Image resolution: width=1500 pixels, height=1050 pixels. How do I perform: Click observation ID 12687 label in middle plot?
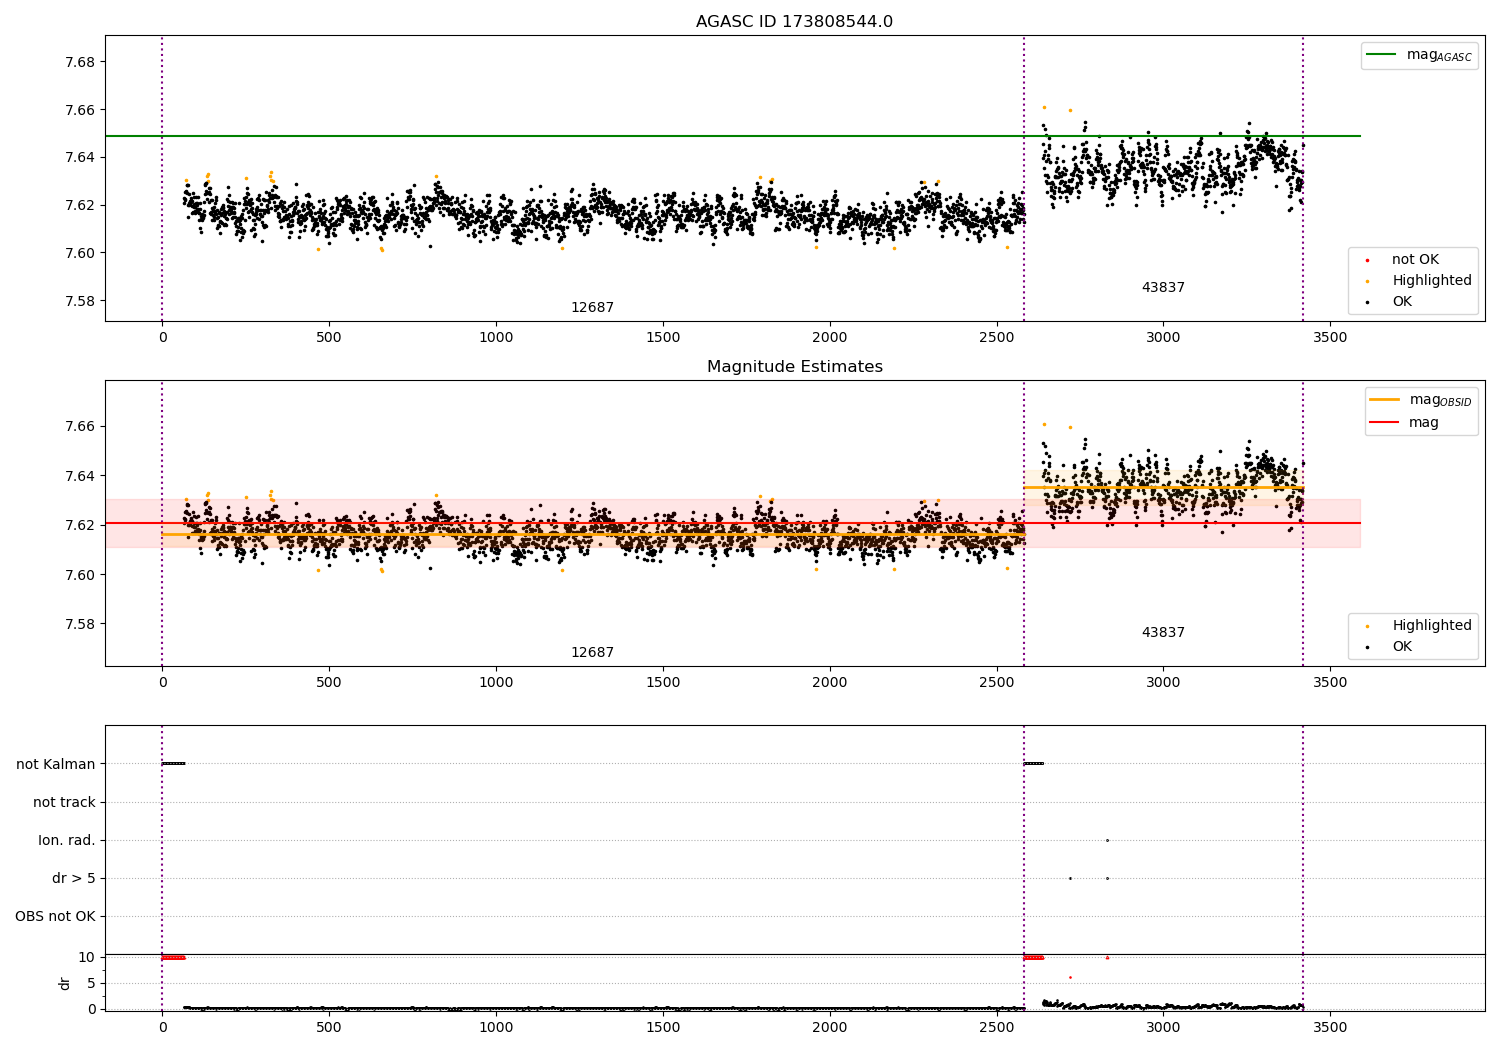592,653
